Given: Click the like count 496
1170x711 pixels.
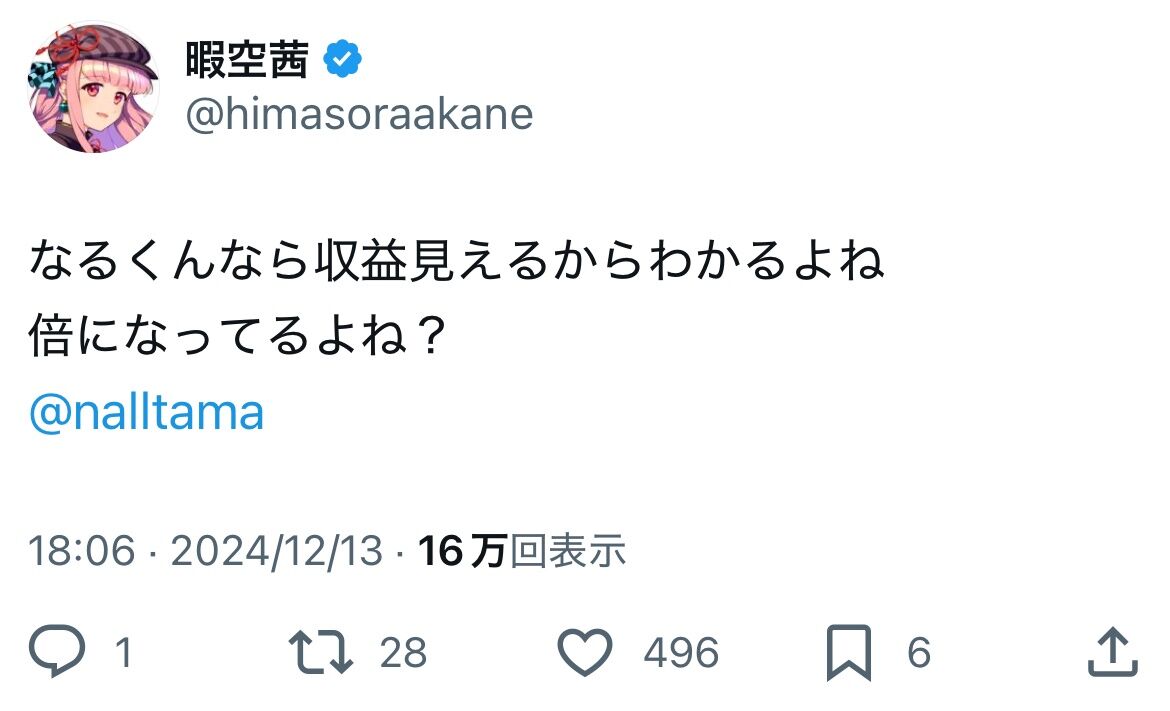Looking at the screenshot, I should [681, 654].
